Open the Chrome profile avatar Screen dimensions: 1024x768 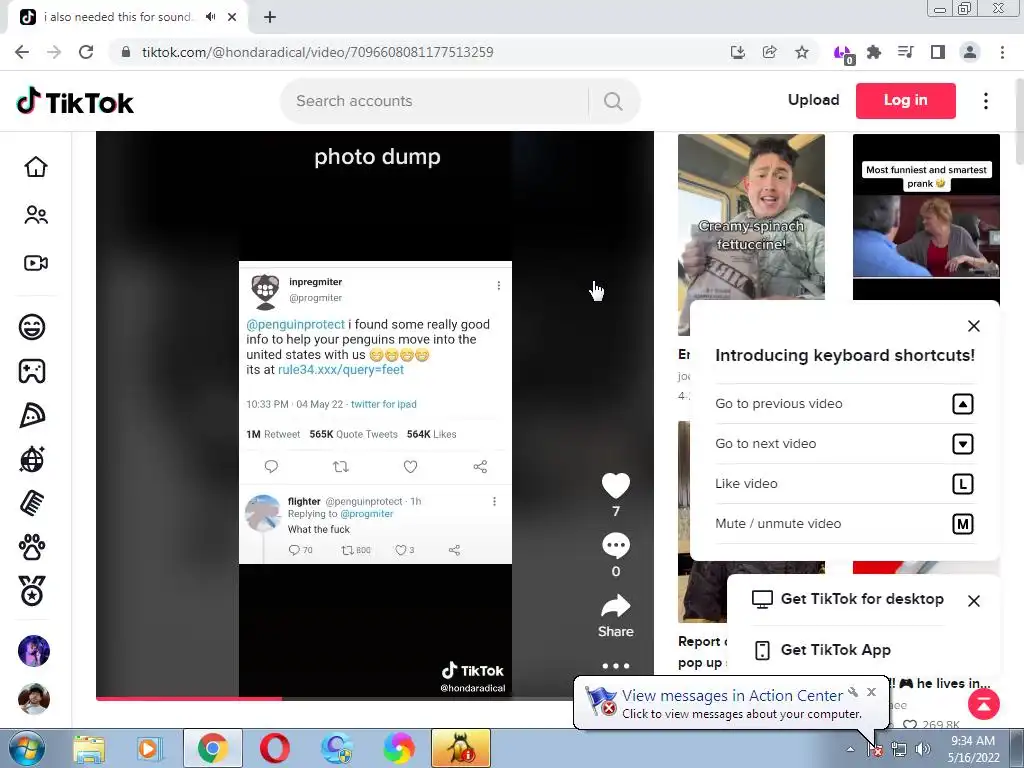pos(970,52)
